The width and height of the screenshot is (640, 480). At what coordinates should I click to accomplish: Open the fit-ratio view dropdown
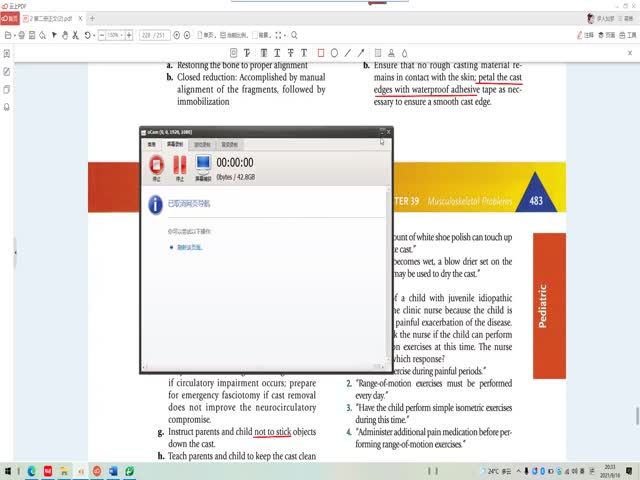[234, 36]
